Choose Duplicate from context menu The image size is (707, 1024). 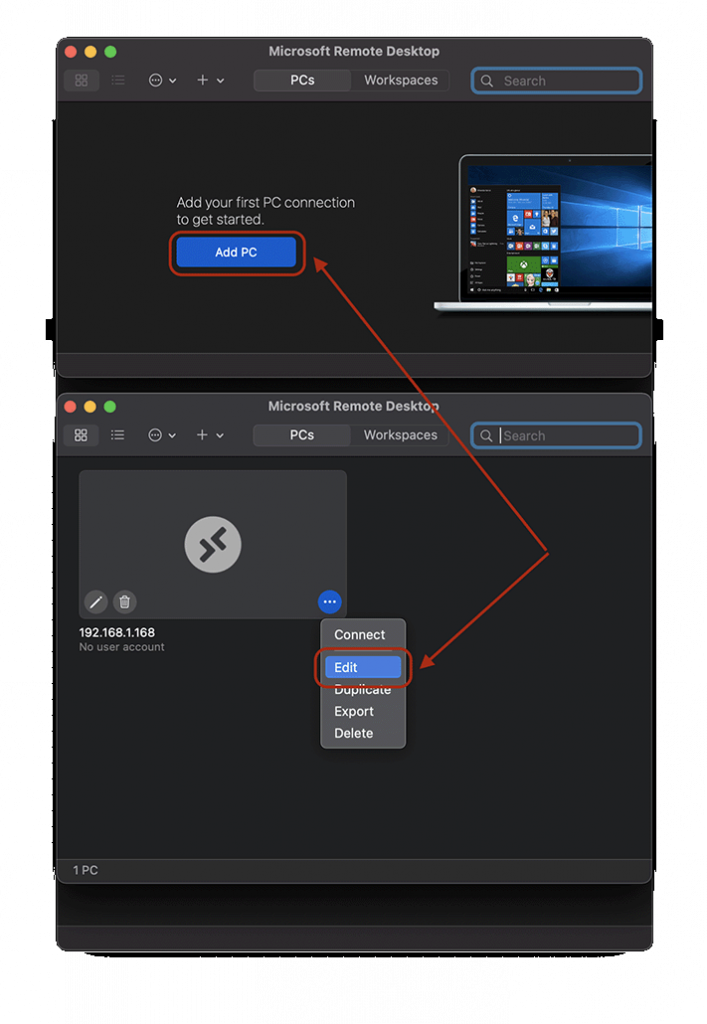point(362,690)
